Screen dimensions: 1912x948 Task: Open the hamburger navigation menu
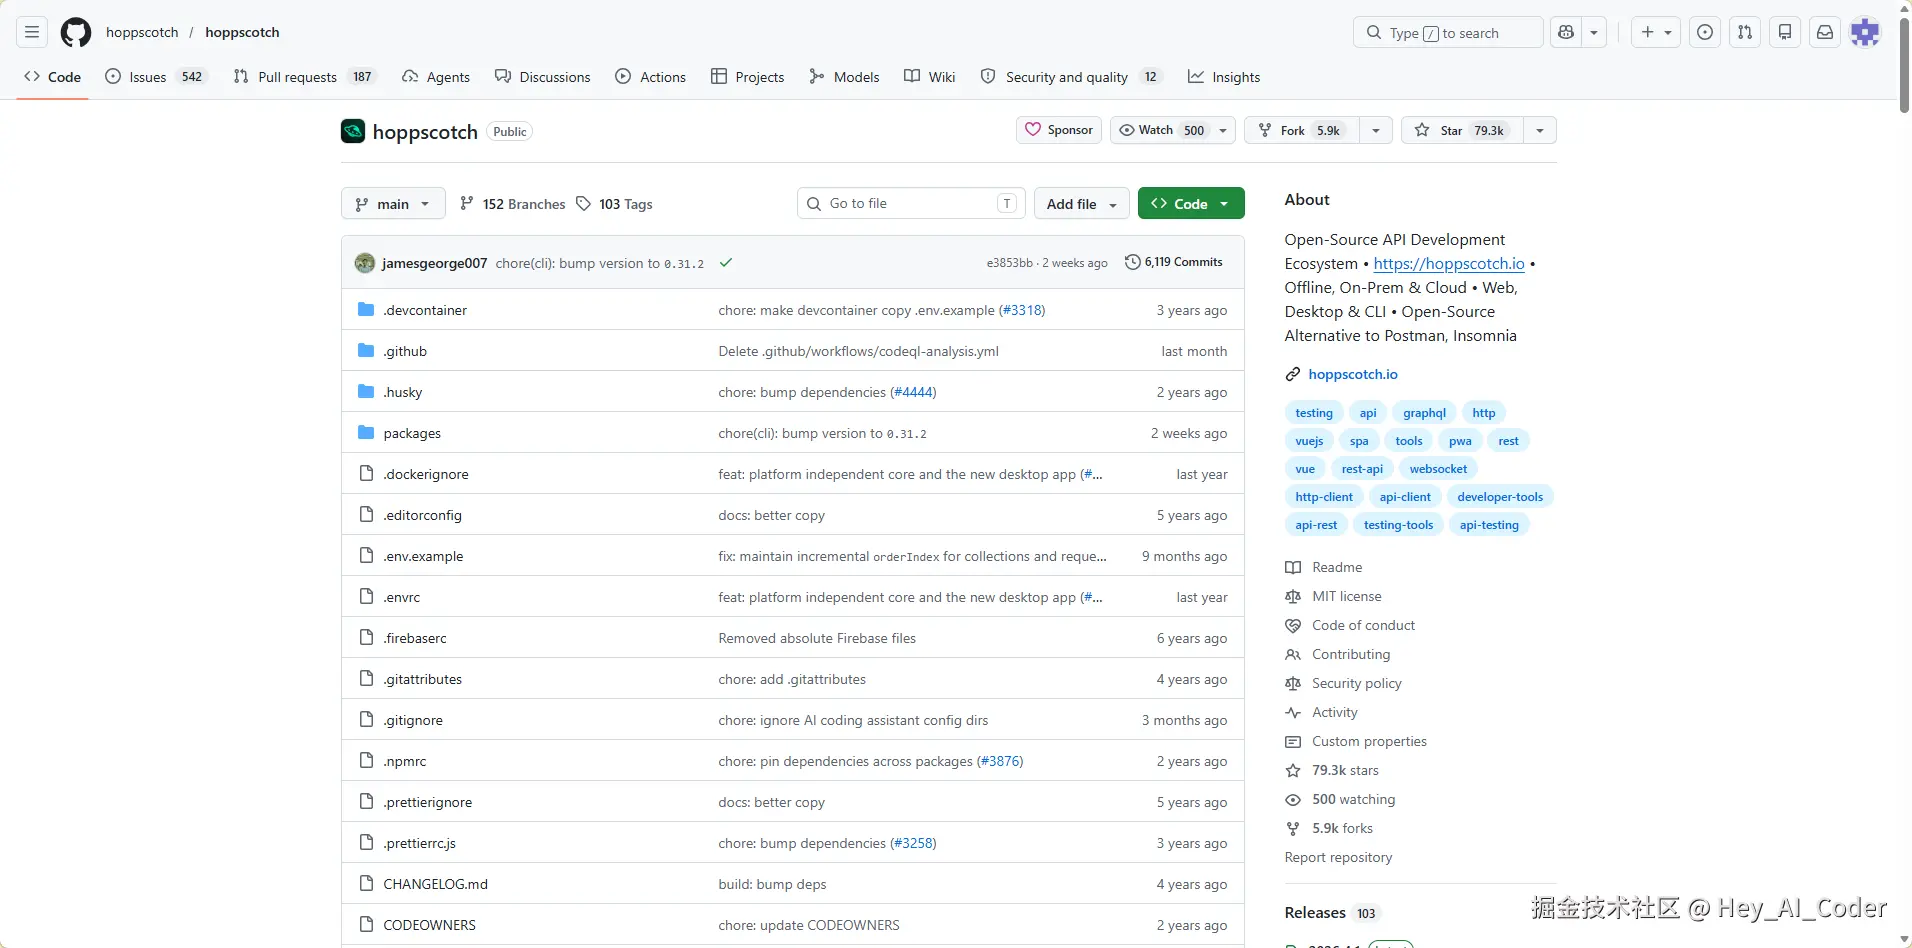32,32
